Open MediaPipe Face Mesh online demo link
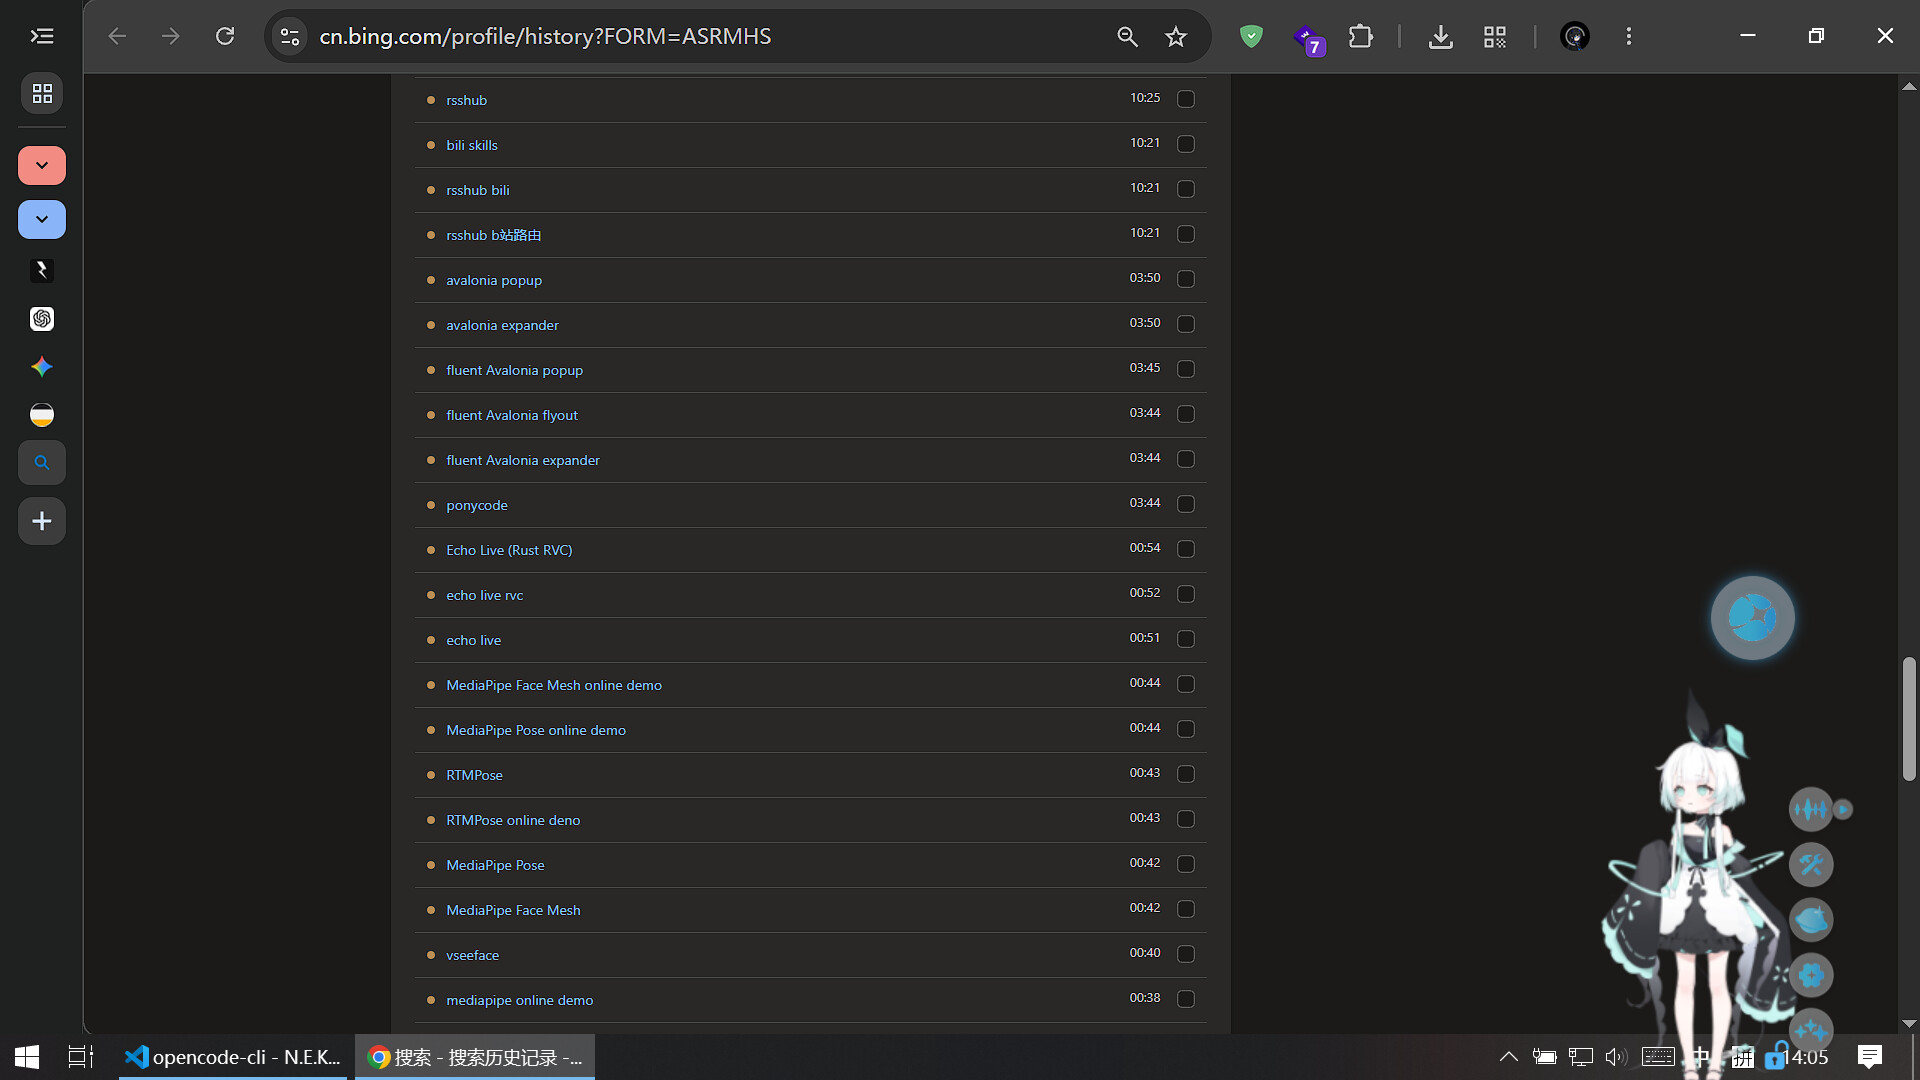1920x1080 pixels. click(x=554, y=685)
